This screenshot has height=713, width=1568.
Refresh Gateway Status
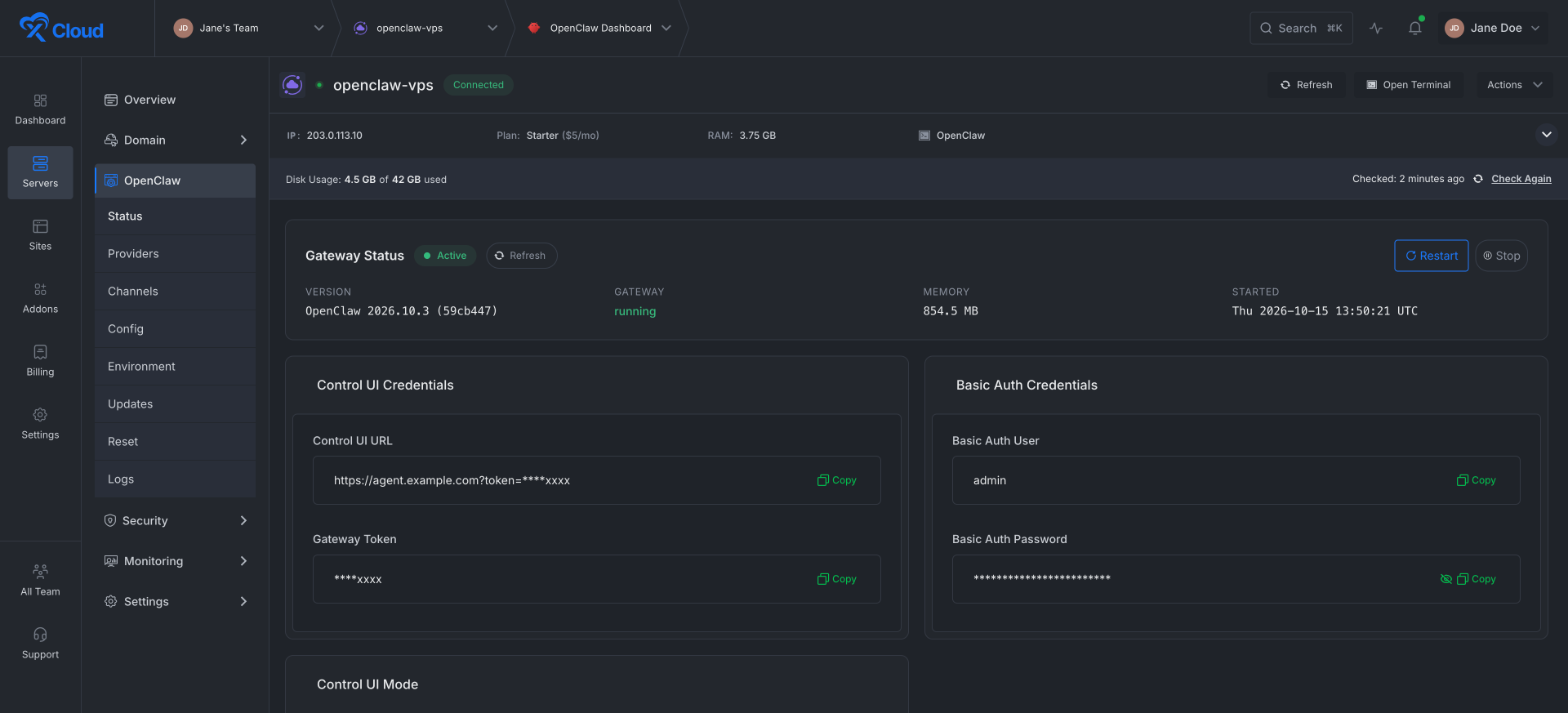(521, 255)
